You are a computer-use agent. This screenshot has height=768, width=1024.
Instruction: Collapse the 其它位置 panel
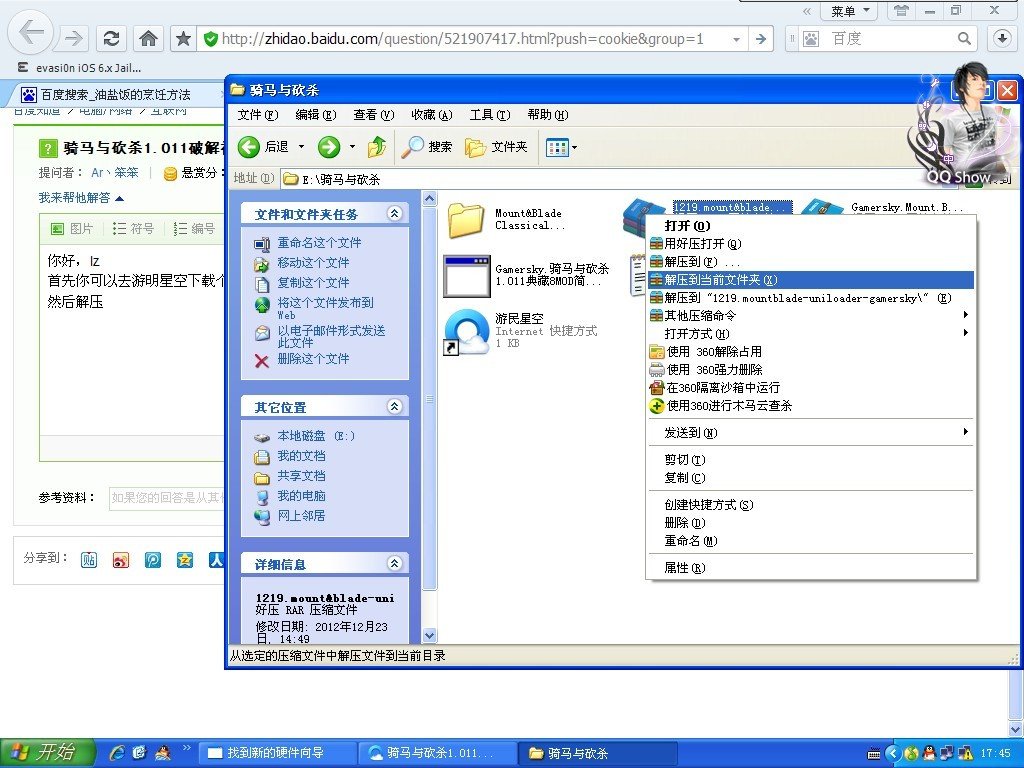(x=395, y=407)
